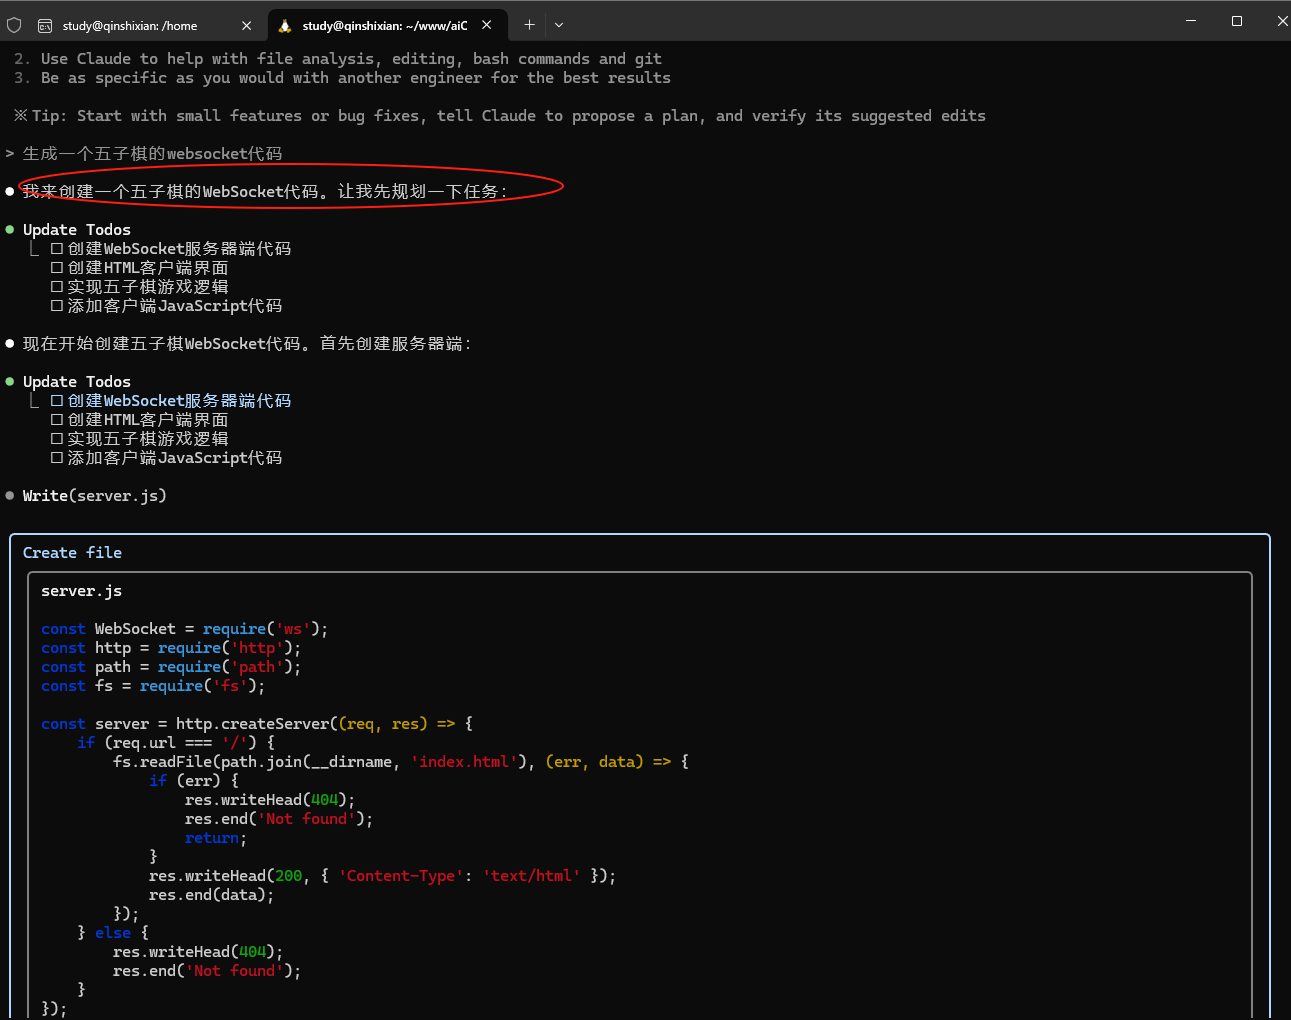Viewport: 1291px width, 1020px height.
Task: Click the Linux penguin icon on the second tab
Action: pyautogui.click(x=285, y=26)
